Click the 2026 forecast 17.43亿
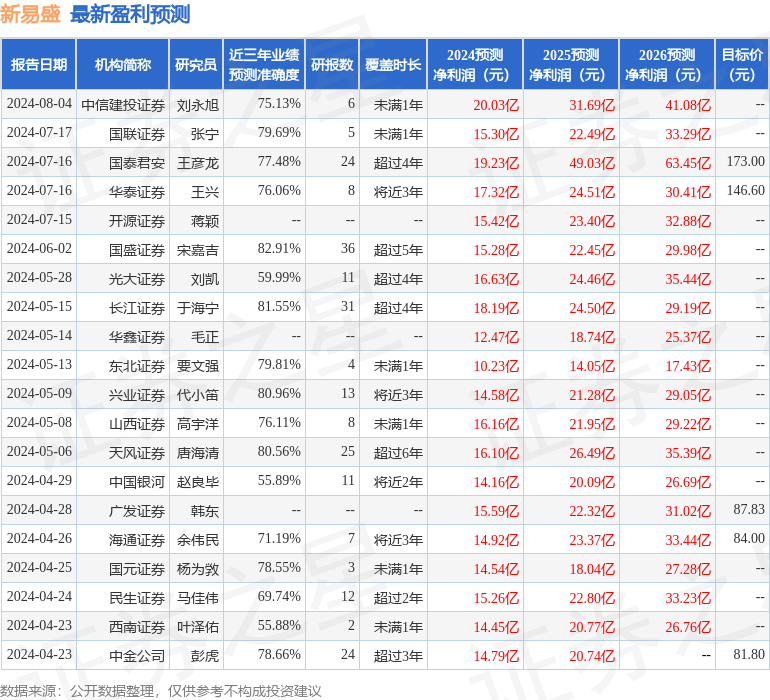This screenshot has height=700, width=770. [x=688, y=365]
